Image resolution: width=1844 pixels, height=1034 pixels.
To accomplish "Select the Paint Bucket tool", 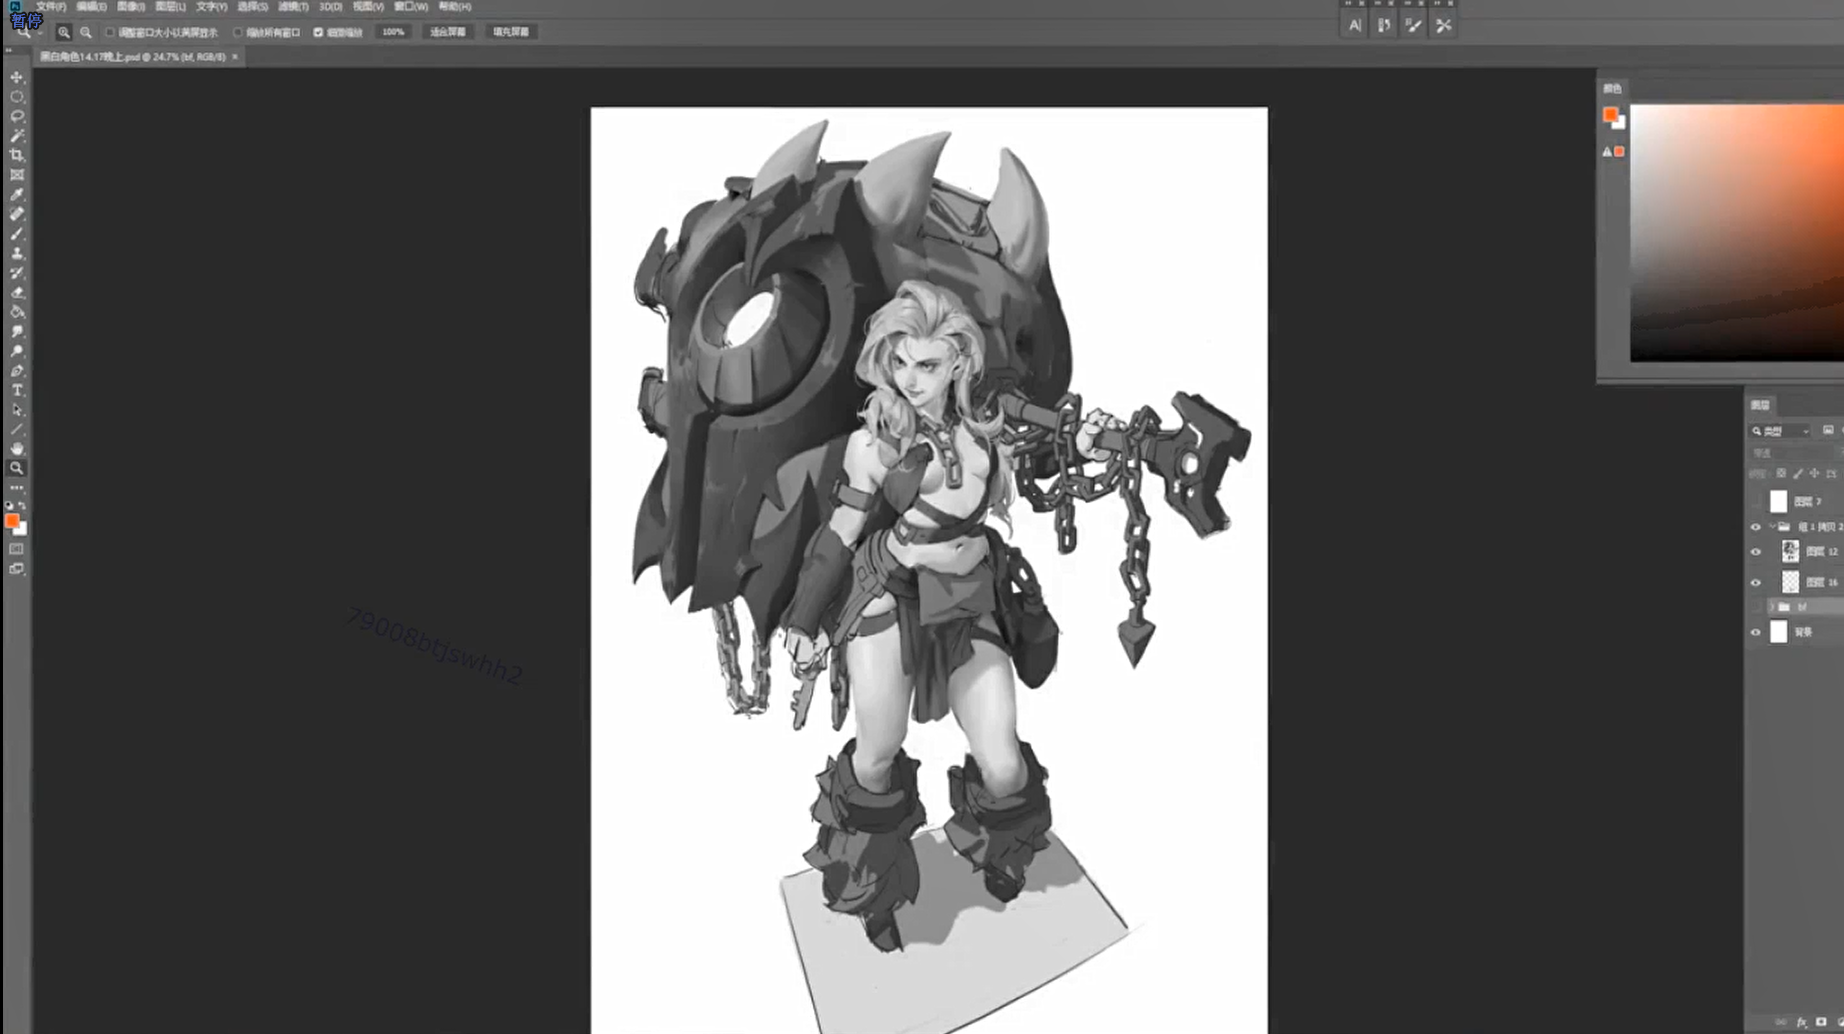I will (17, 311).
